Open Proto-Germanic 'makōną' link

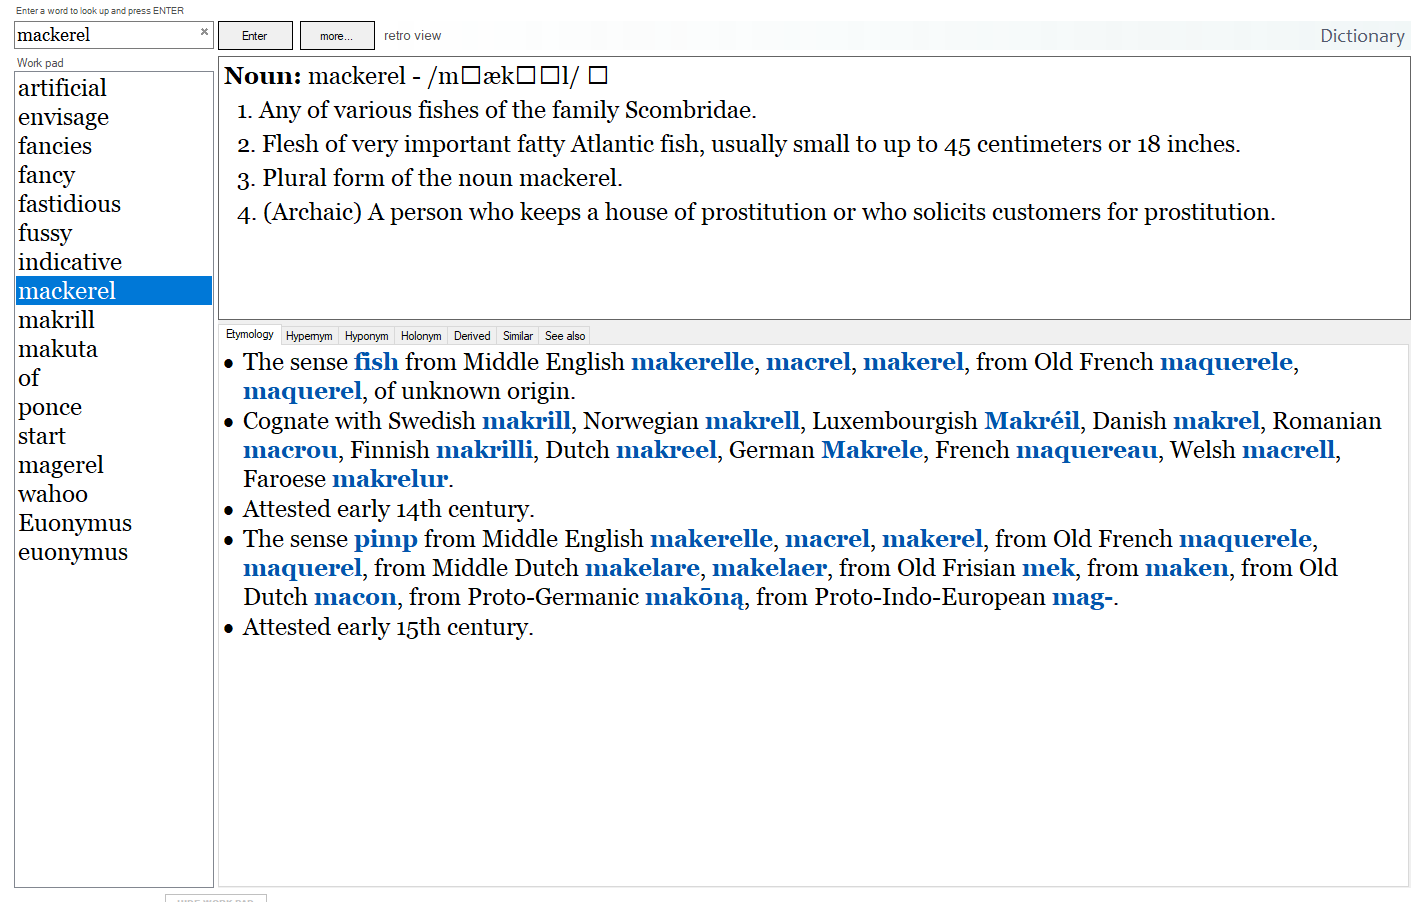click(694, 598)
